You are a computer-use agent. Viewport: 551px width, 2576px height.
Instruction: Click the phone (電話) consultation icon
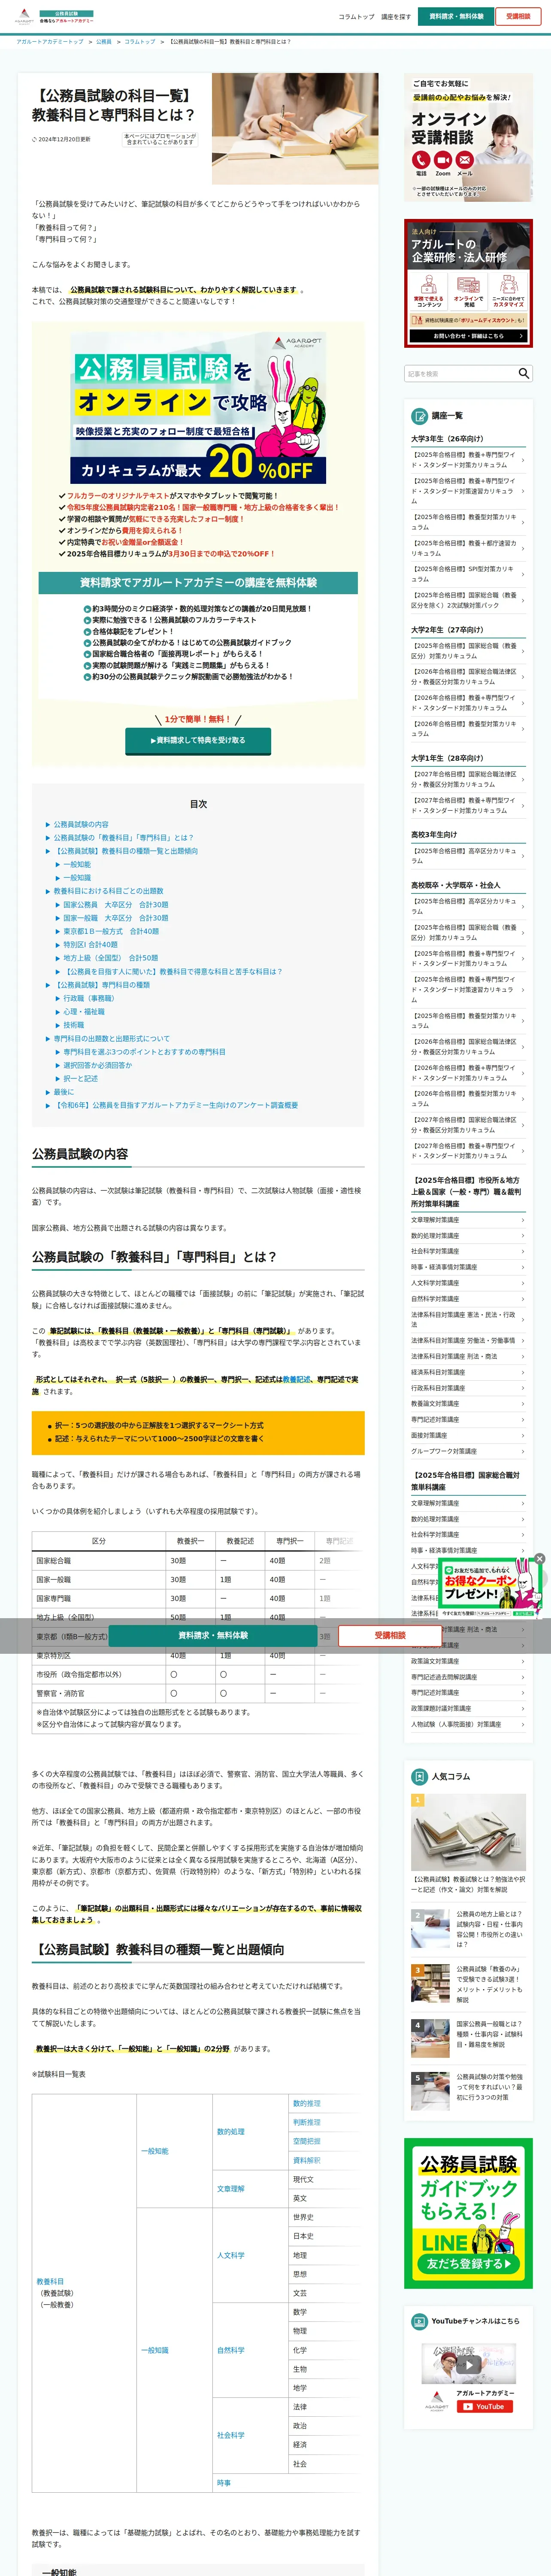[x=421, y=160]
